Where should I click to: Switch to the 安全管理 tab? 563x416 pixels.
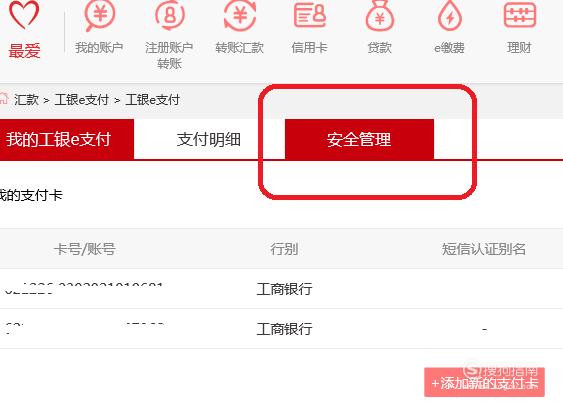click(359, 139)
